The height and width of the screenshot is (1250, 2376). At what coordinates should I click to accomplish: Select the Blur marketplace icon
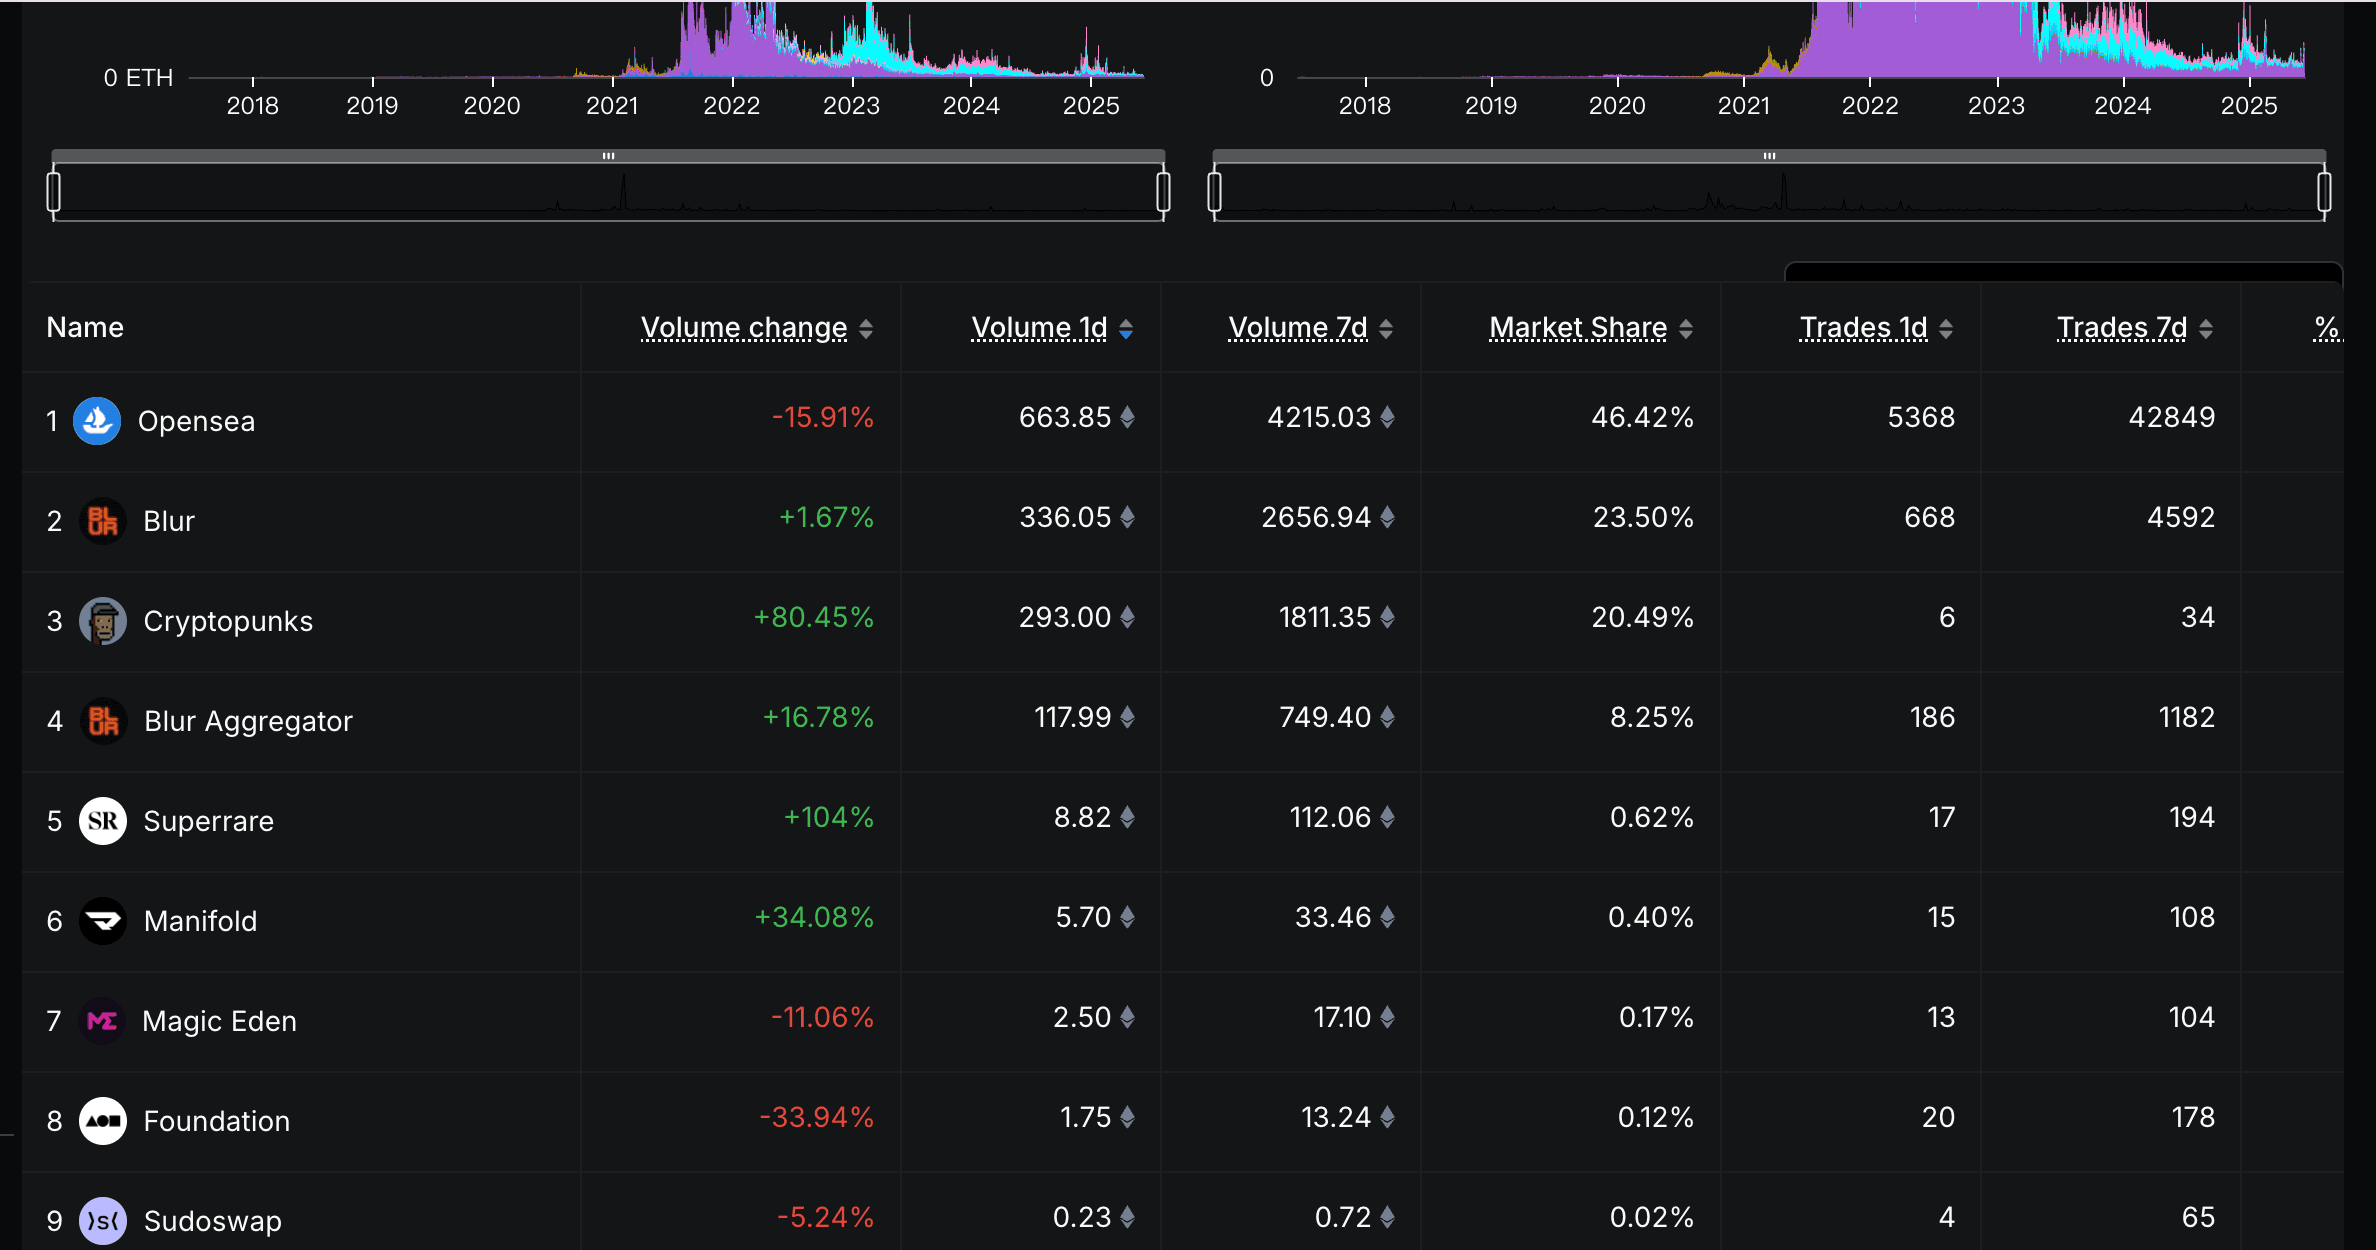tap(103, 520)
